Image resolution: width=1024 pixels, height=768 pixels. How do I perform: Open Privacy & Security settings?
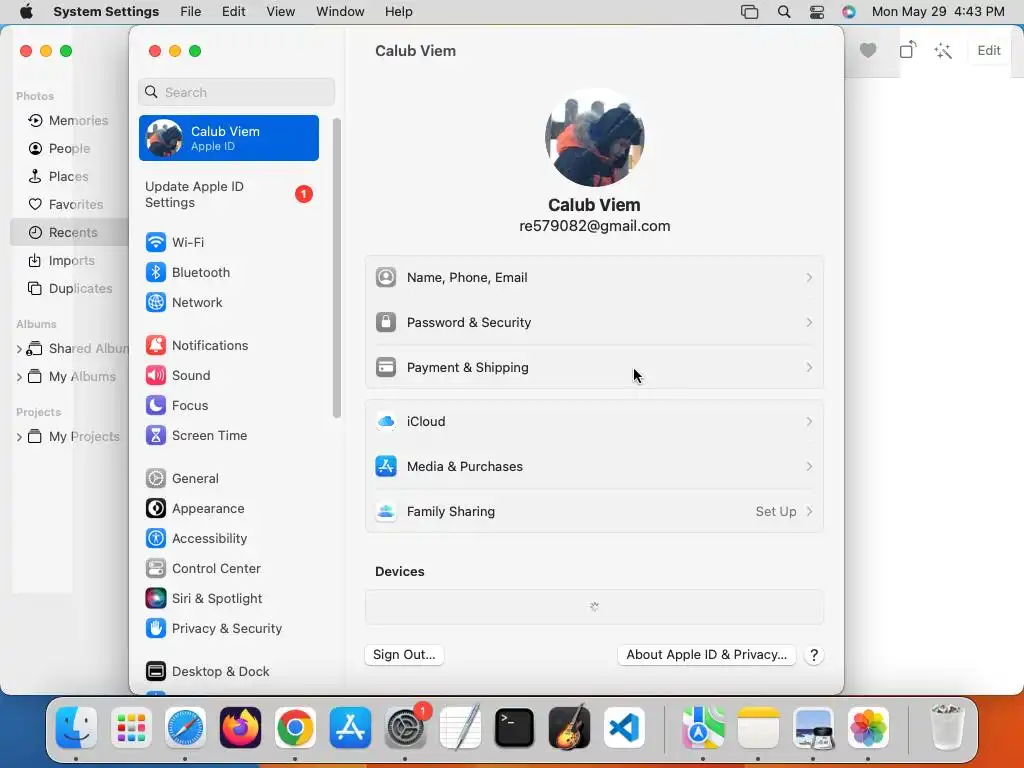pyautogui.click(x=214, y=629)
